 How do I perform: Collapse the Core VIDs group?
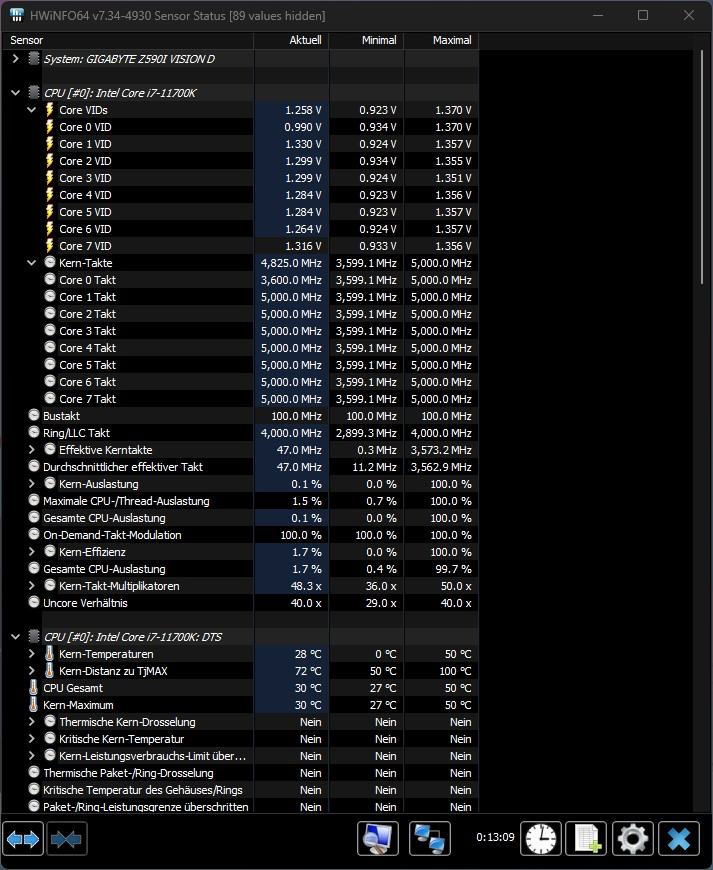(x=32, y=110)
